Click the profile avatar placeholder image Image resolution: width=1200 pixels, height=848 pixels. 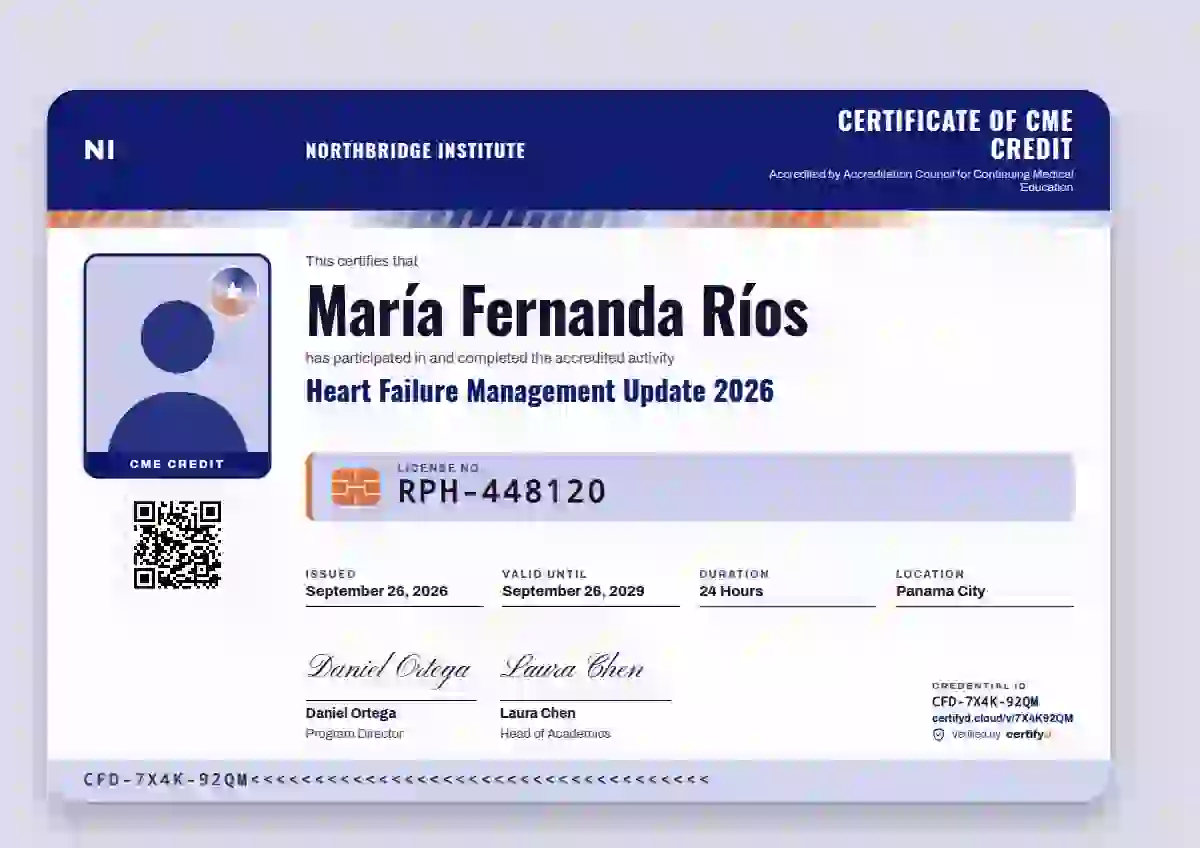pos(177,365)
